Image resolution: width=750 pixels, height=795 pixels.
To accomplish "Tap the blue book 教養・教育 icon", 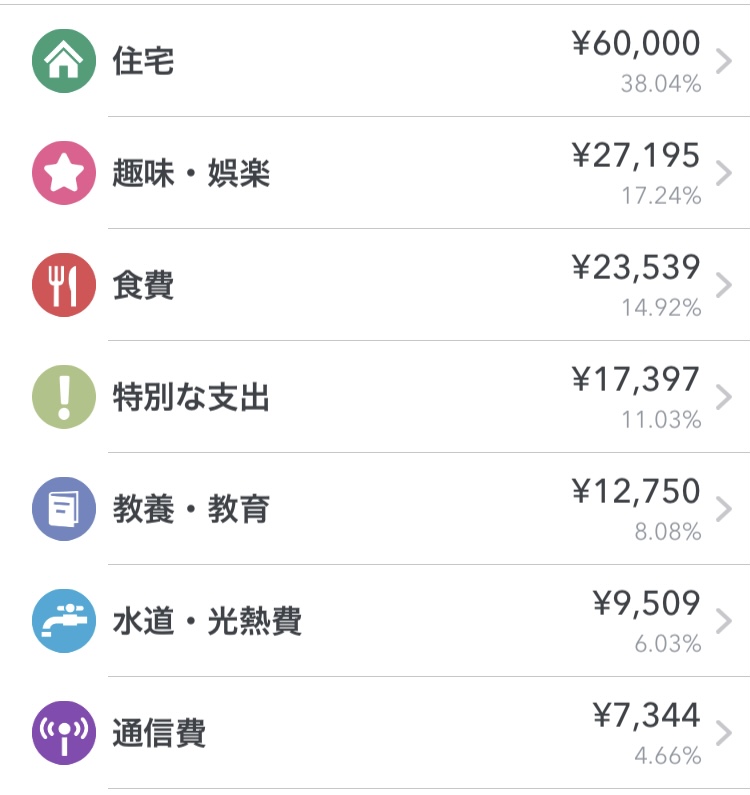I will pos(64,509).
